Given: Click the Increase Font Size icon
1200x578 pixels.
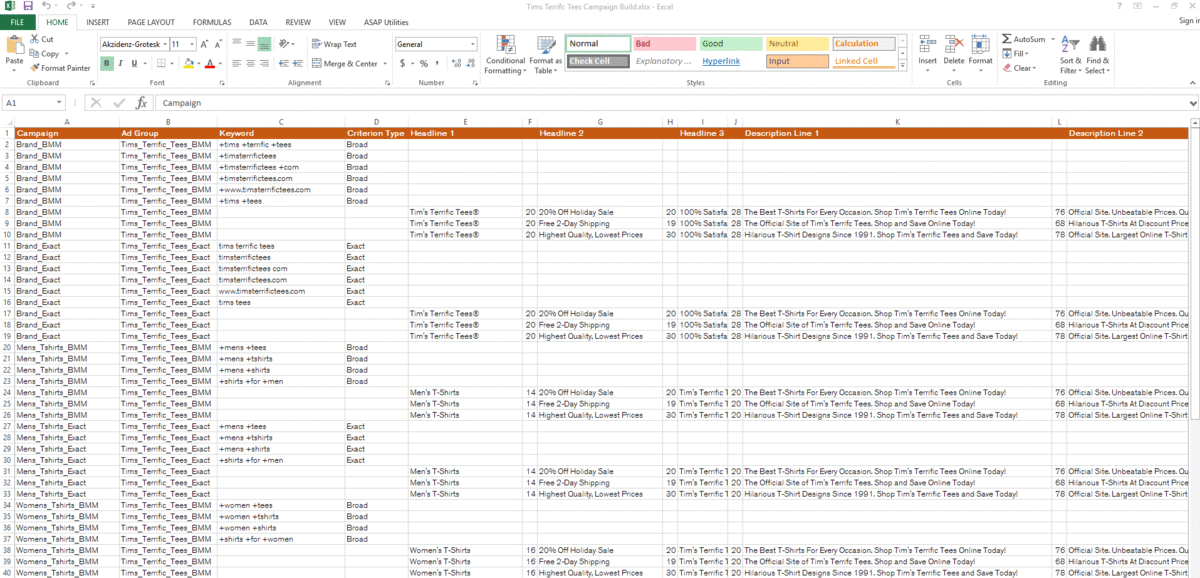Looking at the screenshot, I should tap(204, 44).
